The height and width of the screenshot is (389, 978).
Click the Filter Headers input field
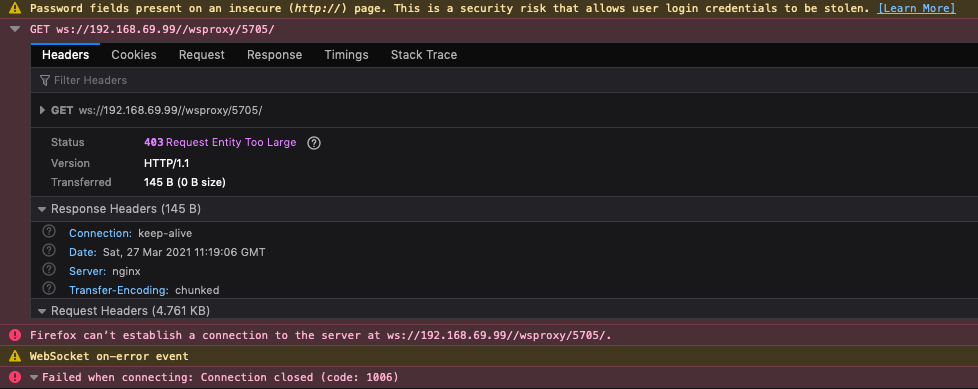point(504,80)
